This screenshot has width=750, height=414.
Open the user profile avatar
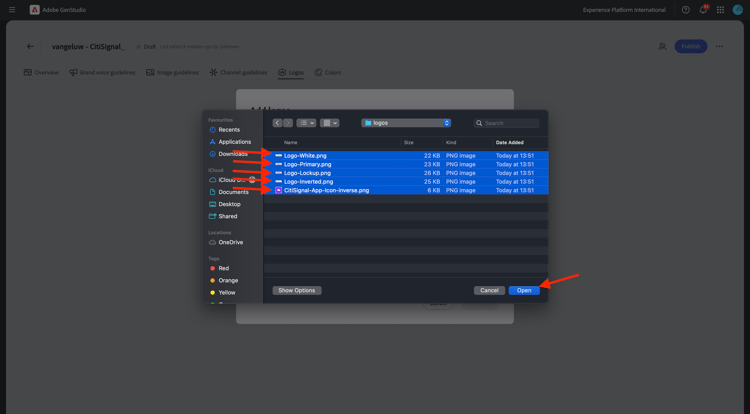738,10
